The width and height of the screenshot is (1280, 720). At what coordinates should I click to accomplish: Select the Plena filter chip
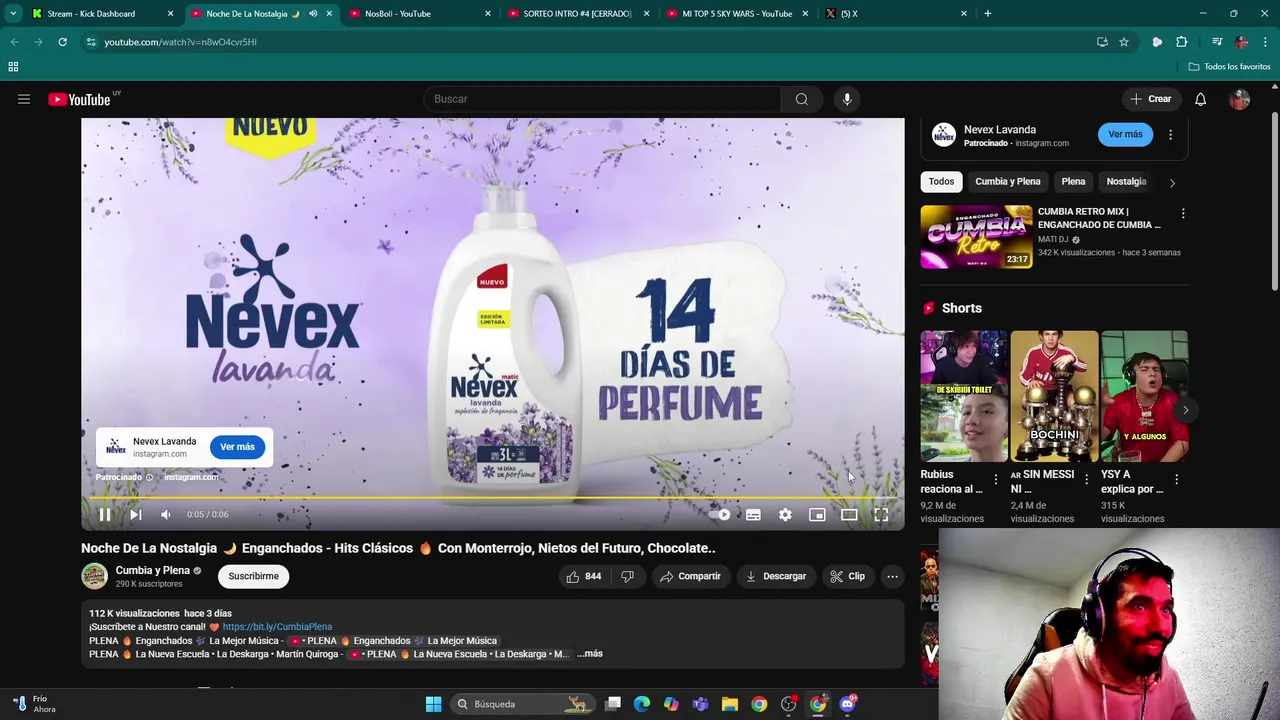coord(1073,181)
